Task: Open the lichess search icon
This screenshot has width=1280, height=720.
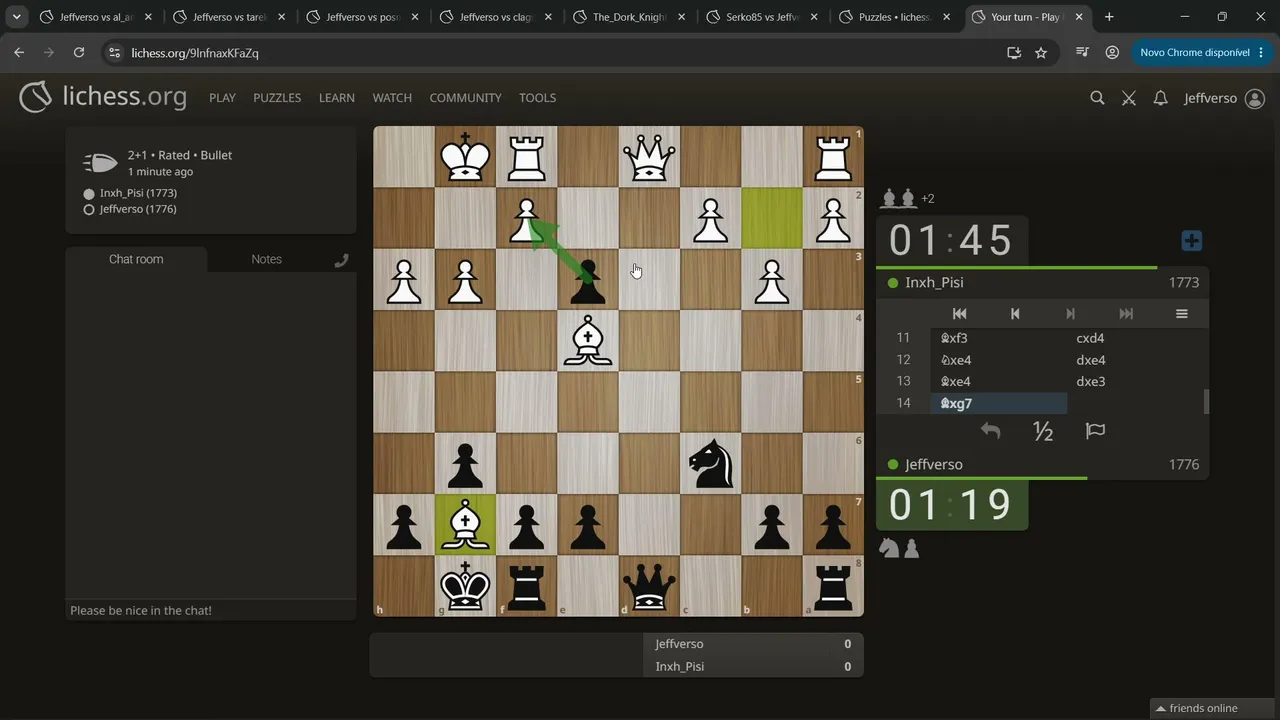Action: tap(1097, 98)
